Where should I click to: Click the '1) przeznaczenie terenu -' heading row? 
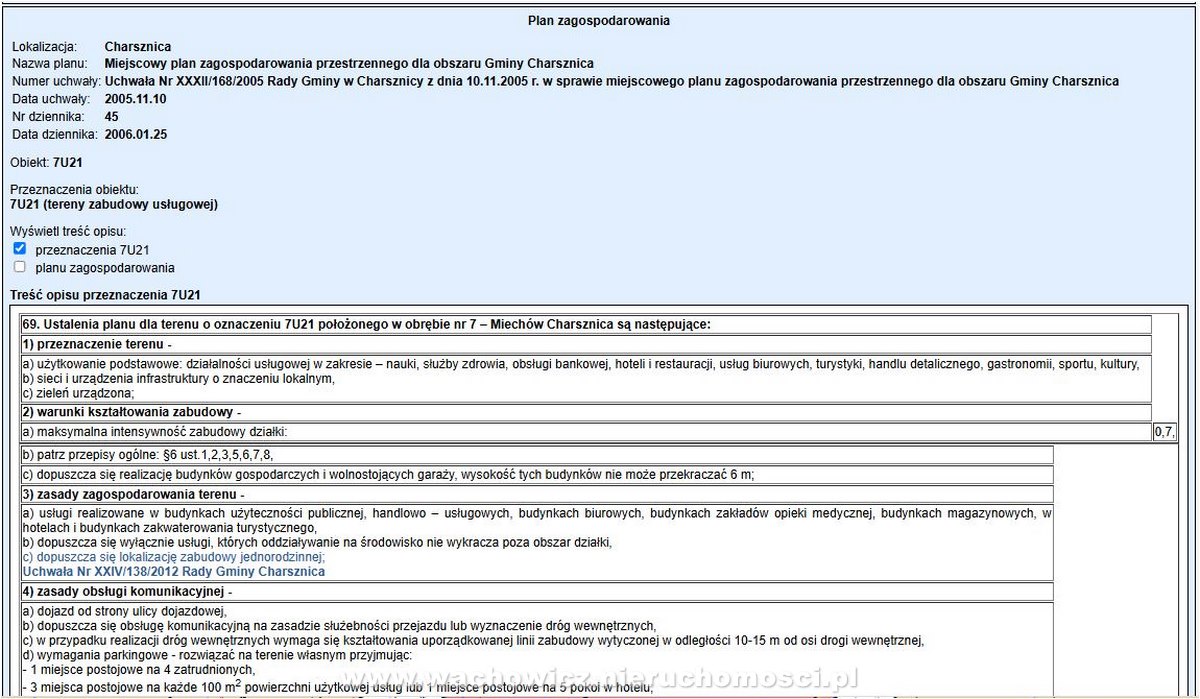point(586,344)
